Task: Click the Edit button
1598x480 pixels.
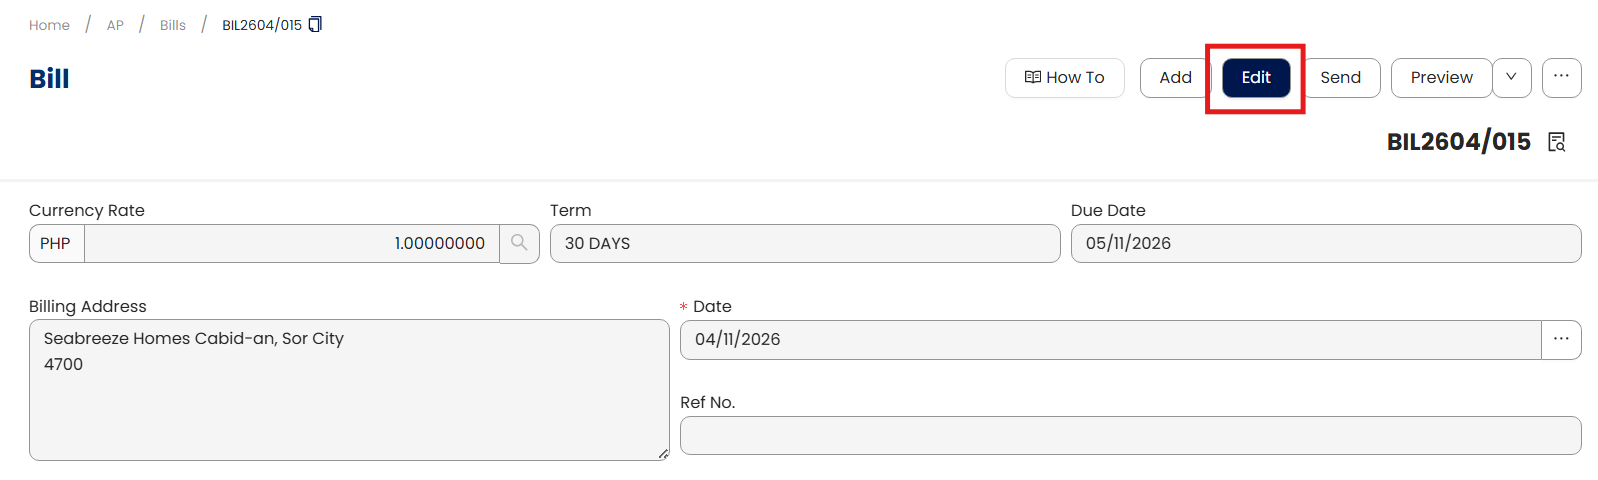Action: point(1256,77)
